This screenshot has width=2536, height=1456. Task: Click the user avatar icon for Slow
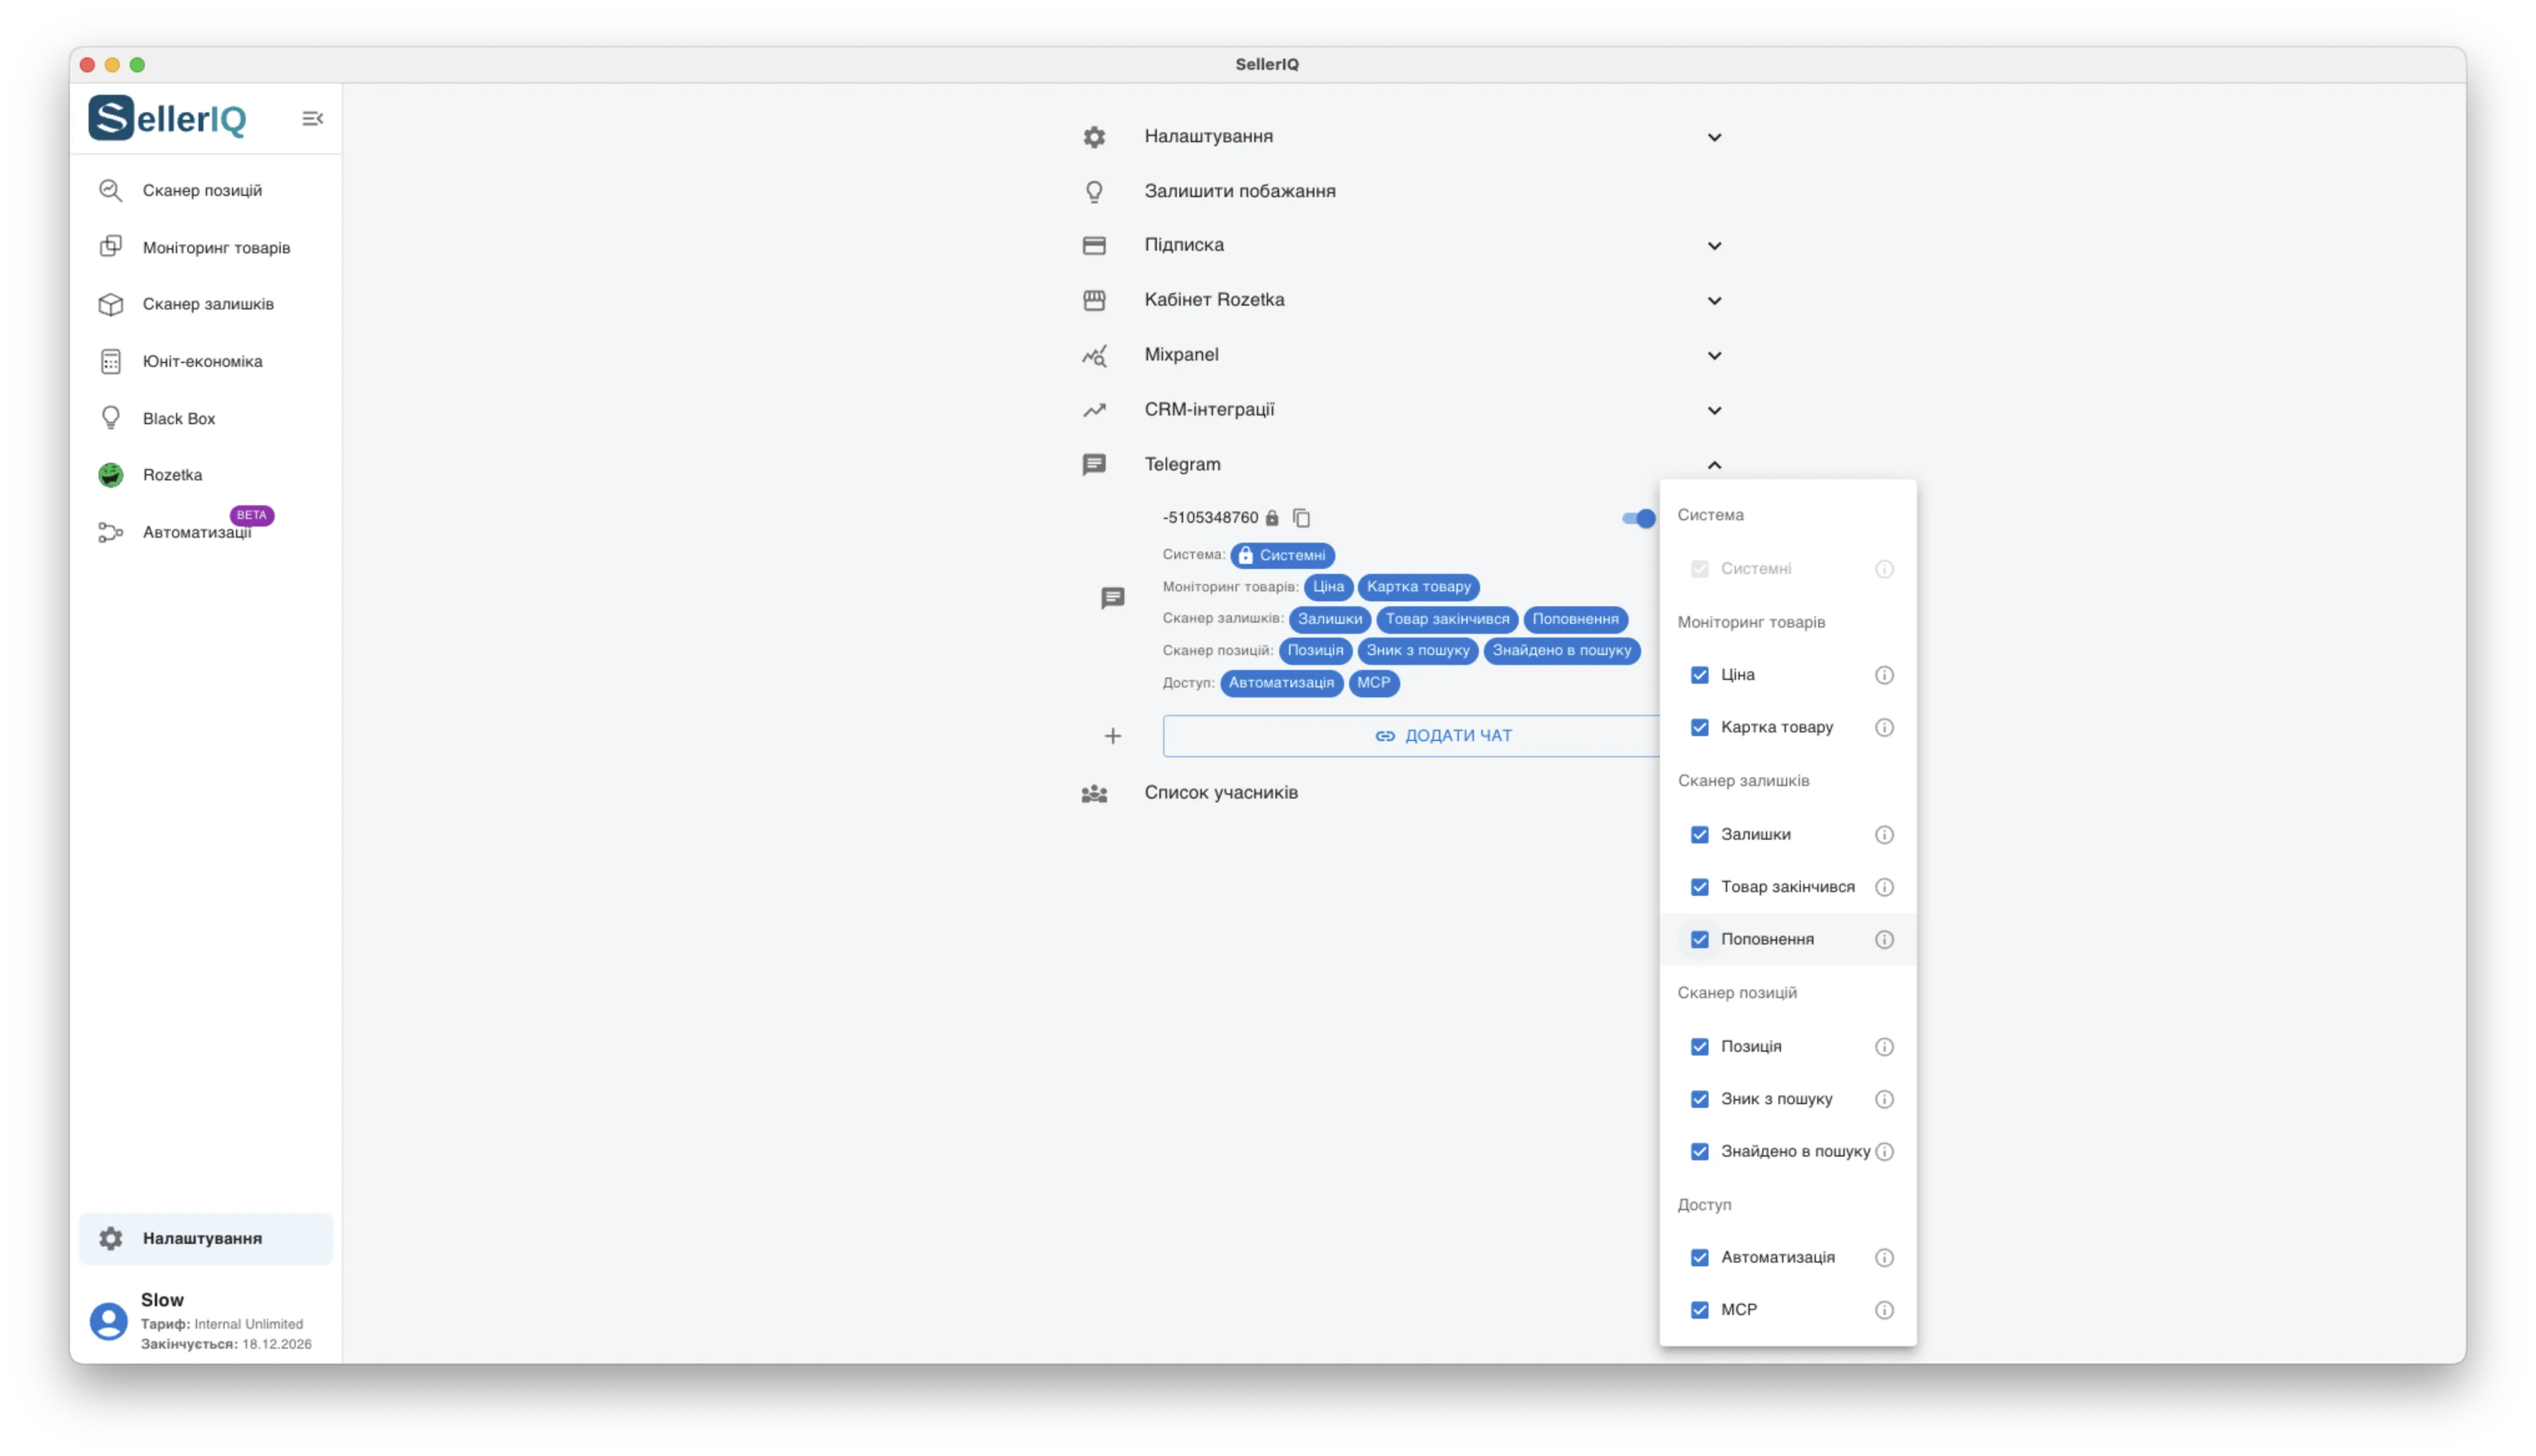point(108,1321)
